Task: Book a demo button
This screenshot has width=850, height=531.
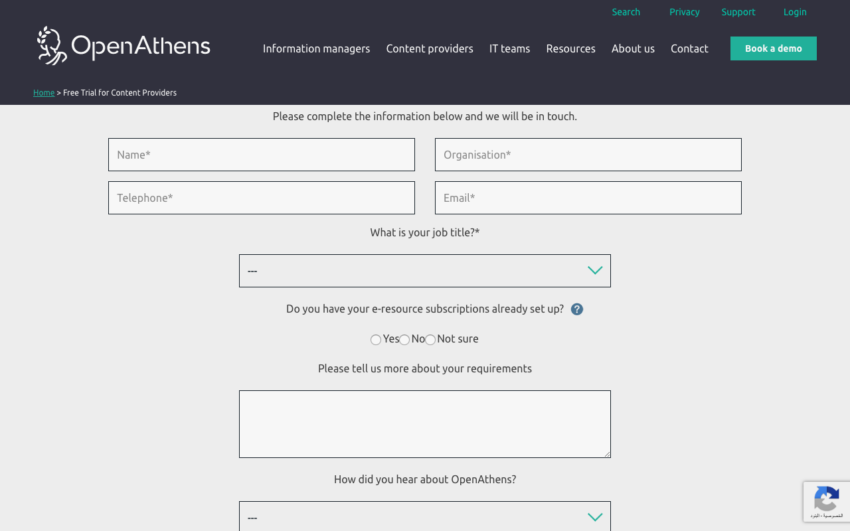Action: (x=773, y=48)
